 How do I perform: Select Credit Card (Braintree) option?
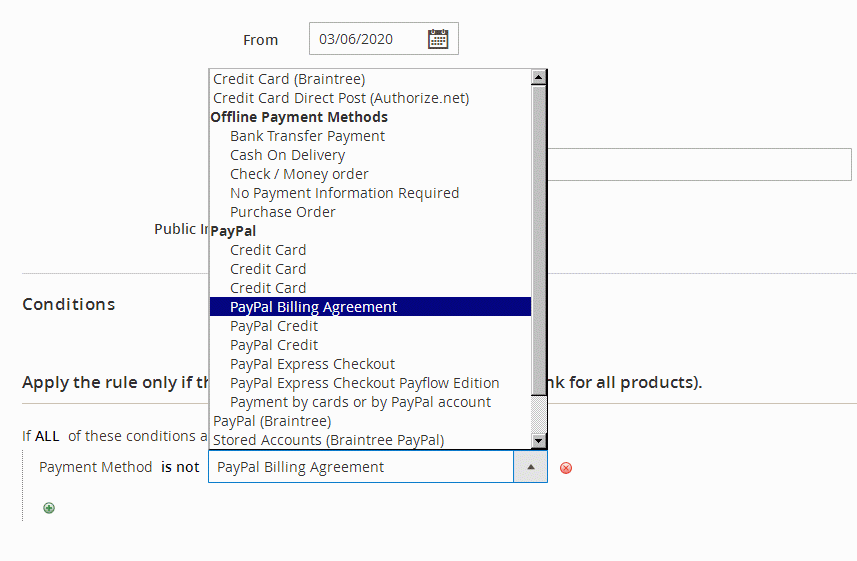click(x=289, y=79)
